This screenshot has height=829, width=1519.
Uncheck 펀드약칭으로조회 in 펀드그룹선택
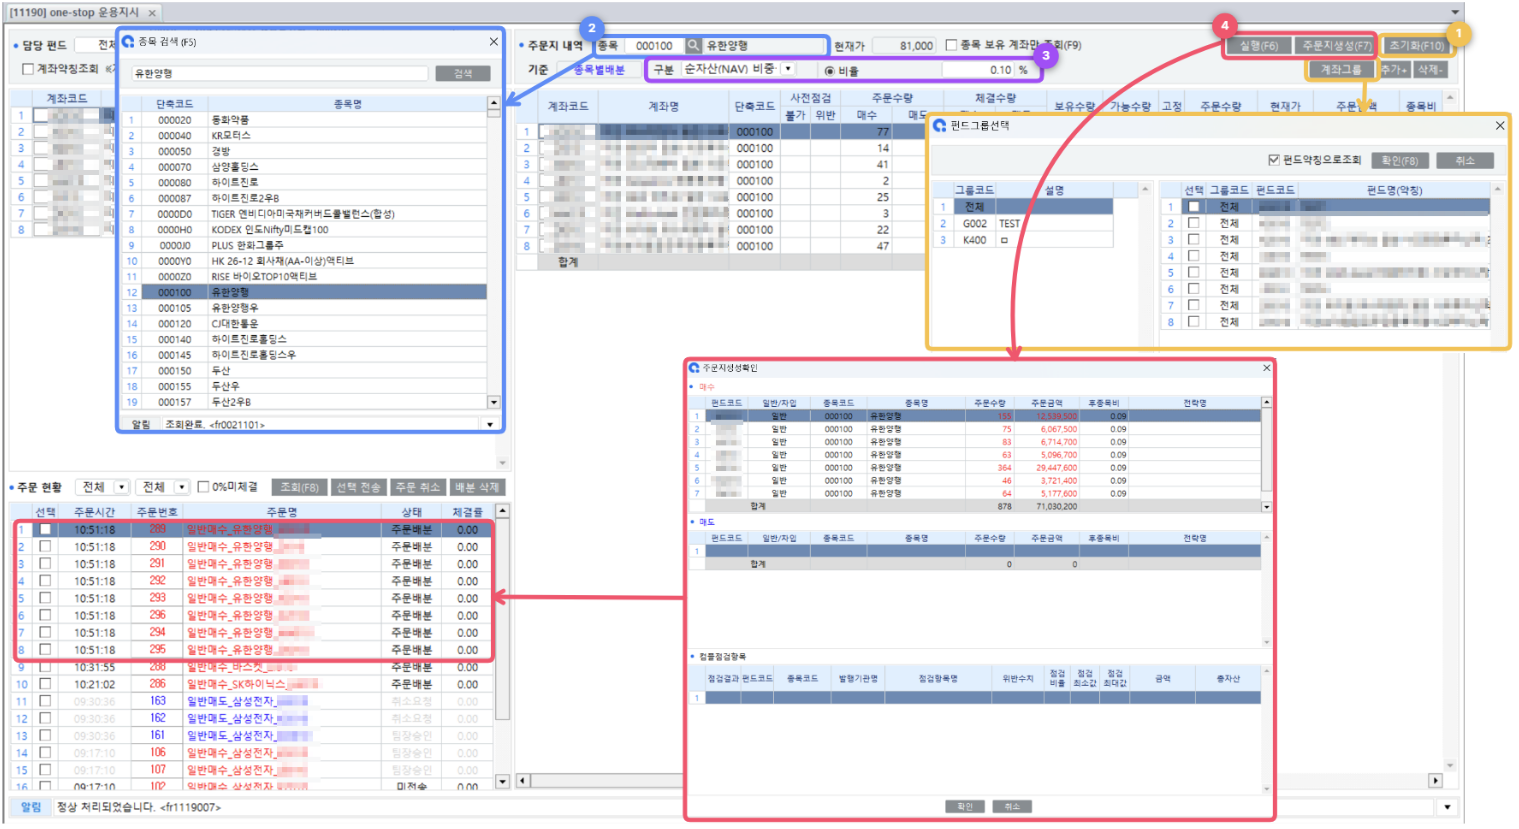[1273, 160]
